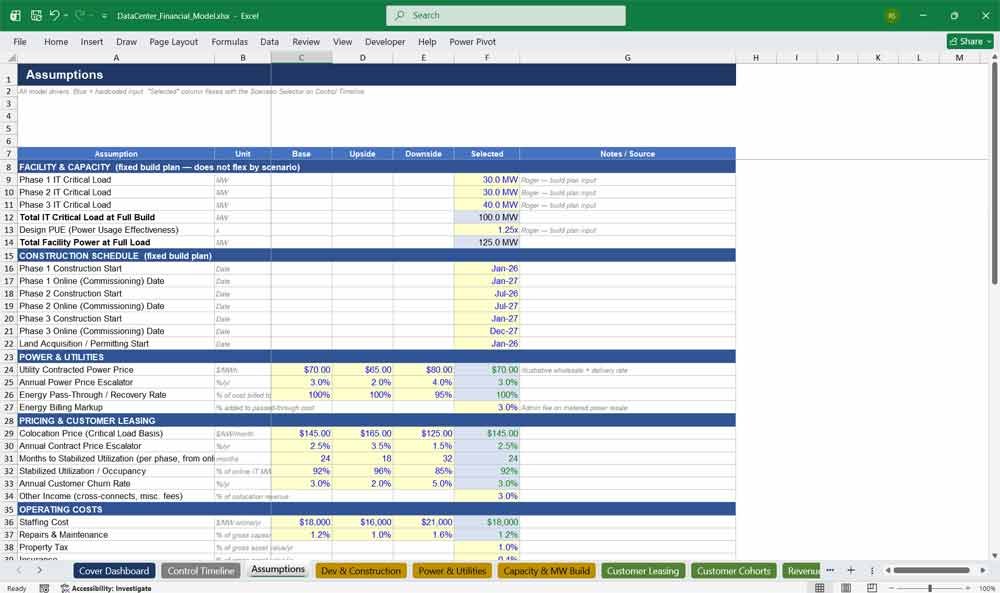Switch to the Customer Cohorts sheet tab
The image size is (1000, 593).
[733, 571]
